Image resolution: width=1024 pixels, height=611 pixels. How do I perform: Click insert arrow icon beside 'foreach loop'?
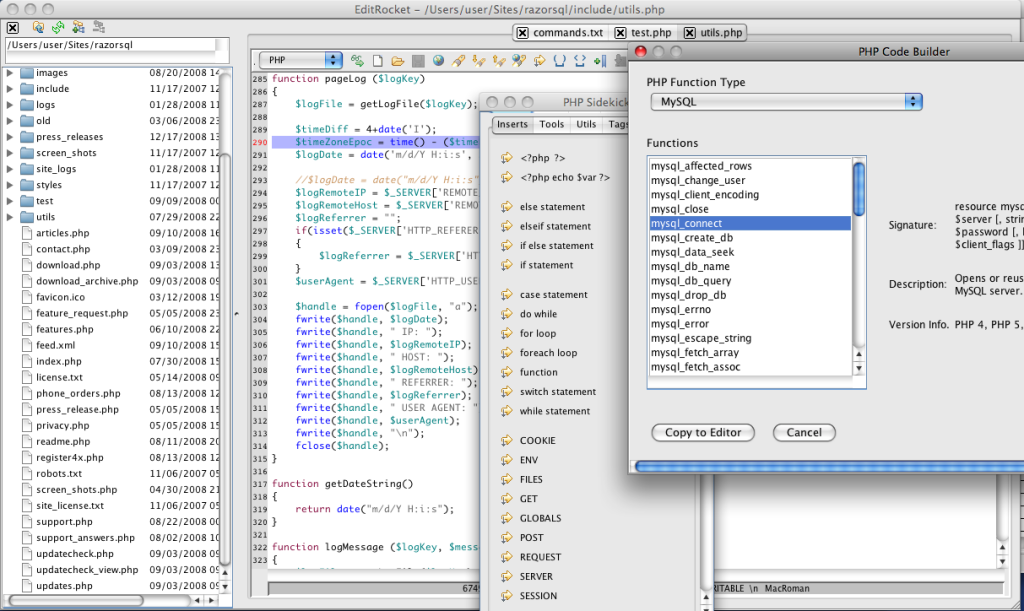(507, 353)
